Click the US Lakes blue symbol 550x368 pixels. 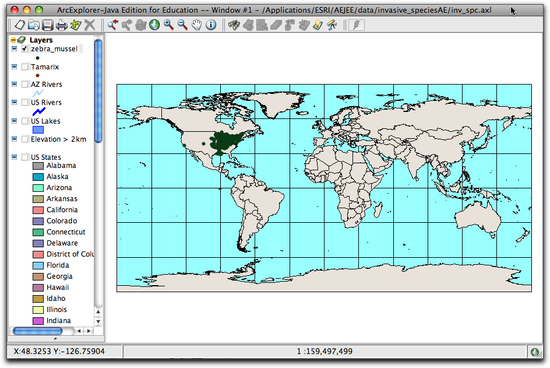point(38,130)
